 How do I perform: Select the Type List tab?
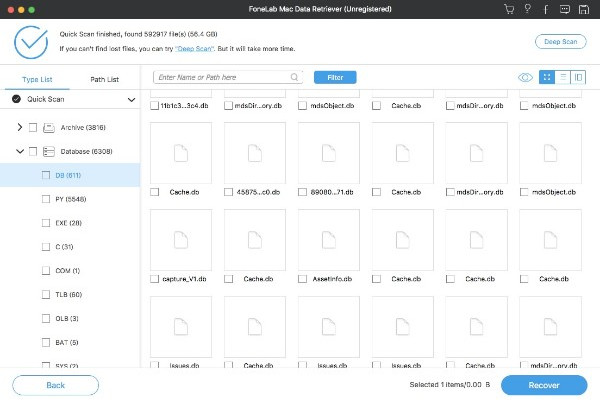coord(38,78)
